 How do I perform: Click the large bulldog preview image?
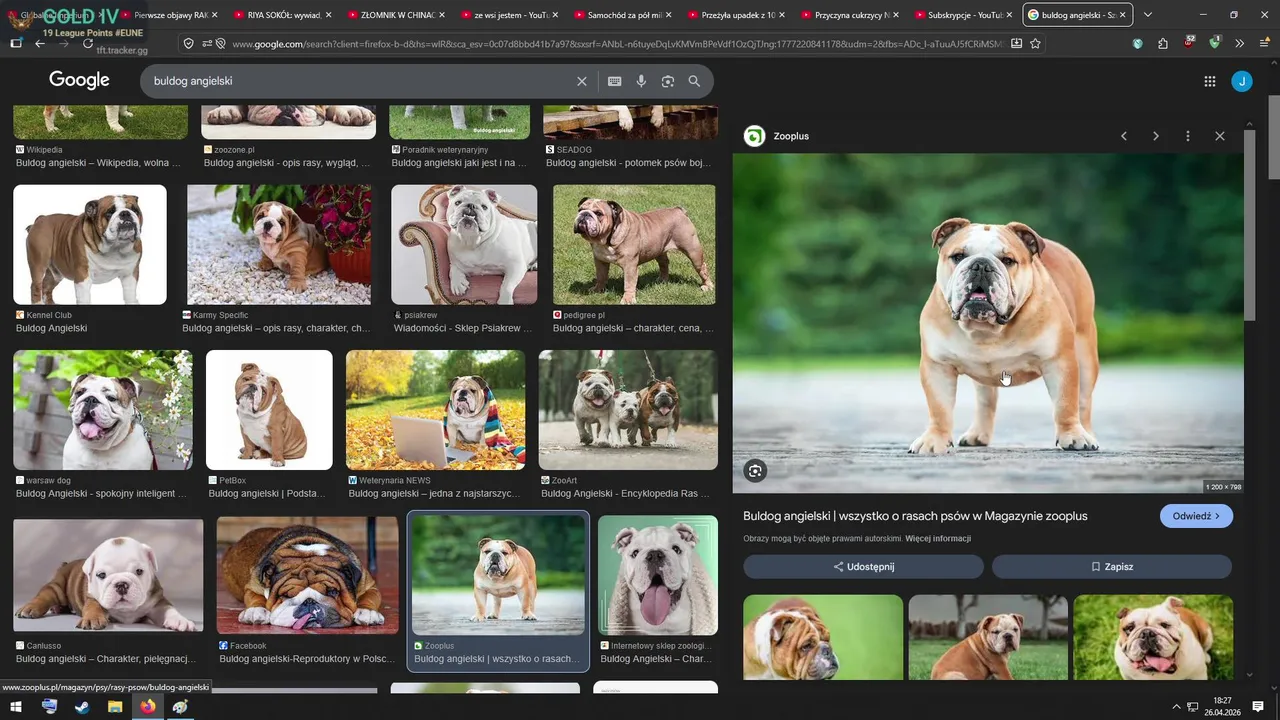[x=988, y=323]
